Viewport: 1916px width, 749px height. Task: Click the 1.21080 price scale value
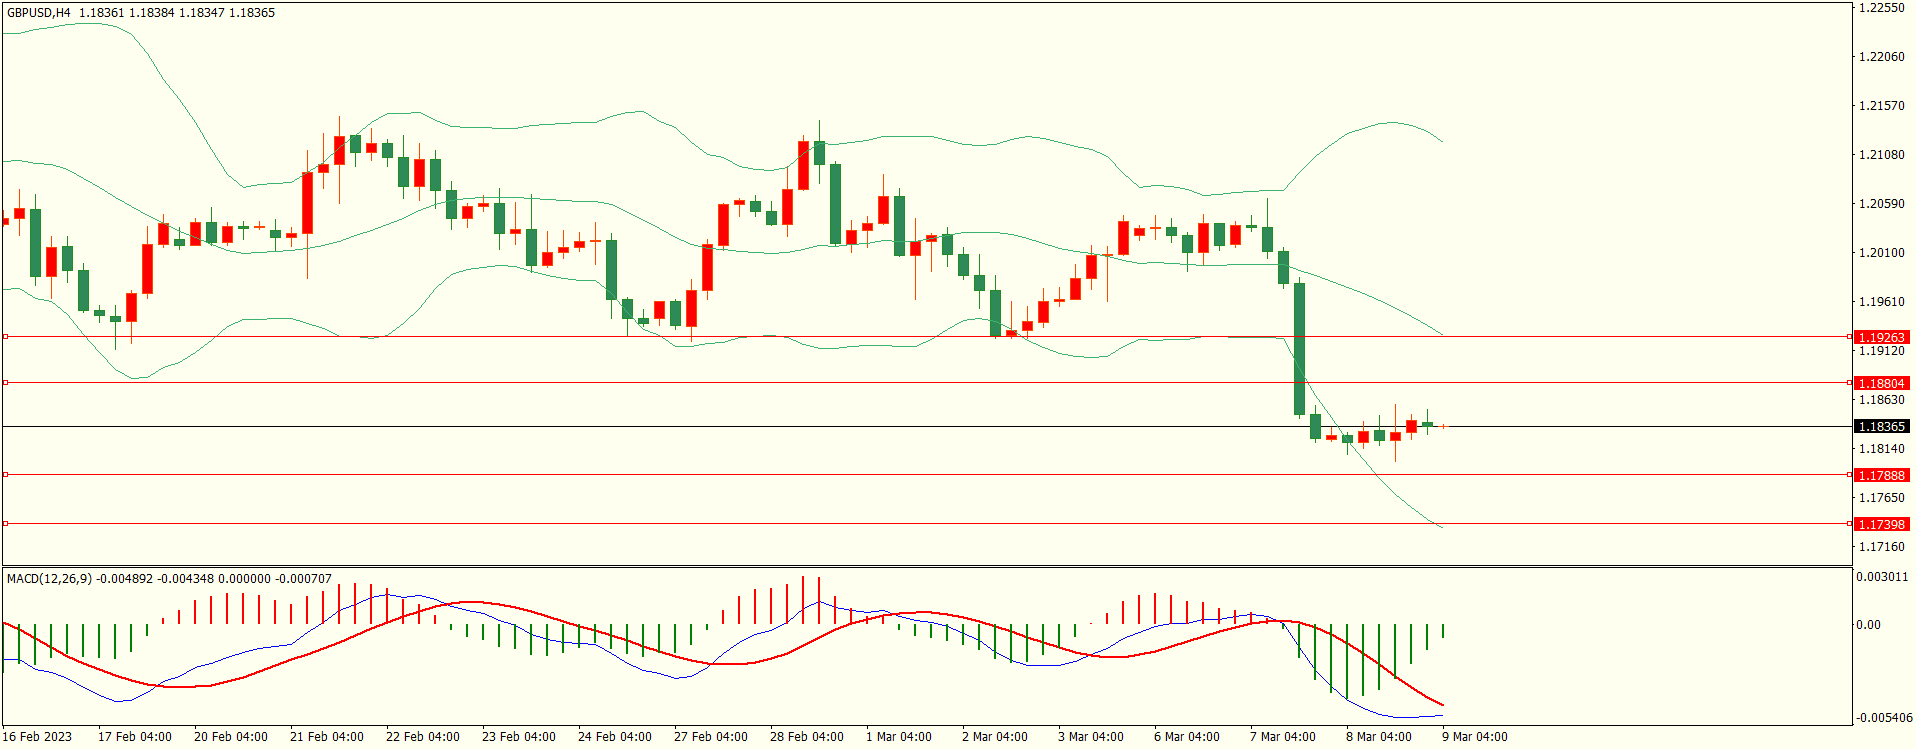click(1881, 155)
